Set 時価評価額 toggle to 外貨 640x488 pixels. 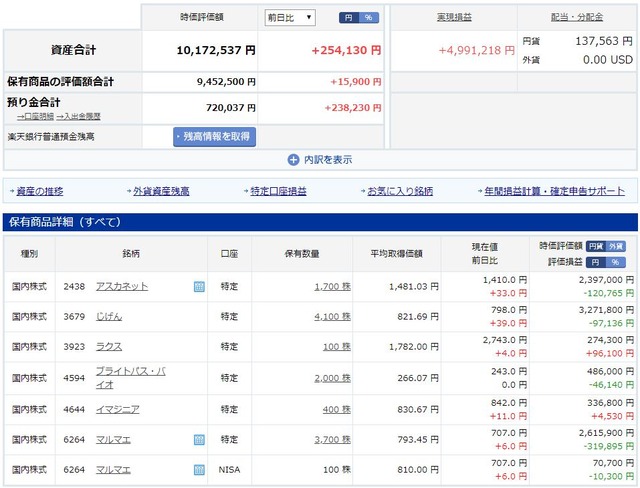pyautogui.click(x=616, y=246)
